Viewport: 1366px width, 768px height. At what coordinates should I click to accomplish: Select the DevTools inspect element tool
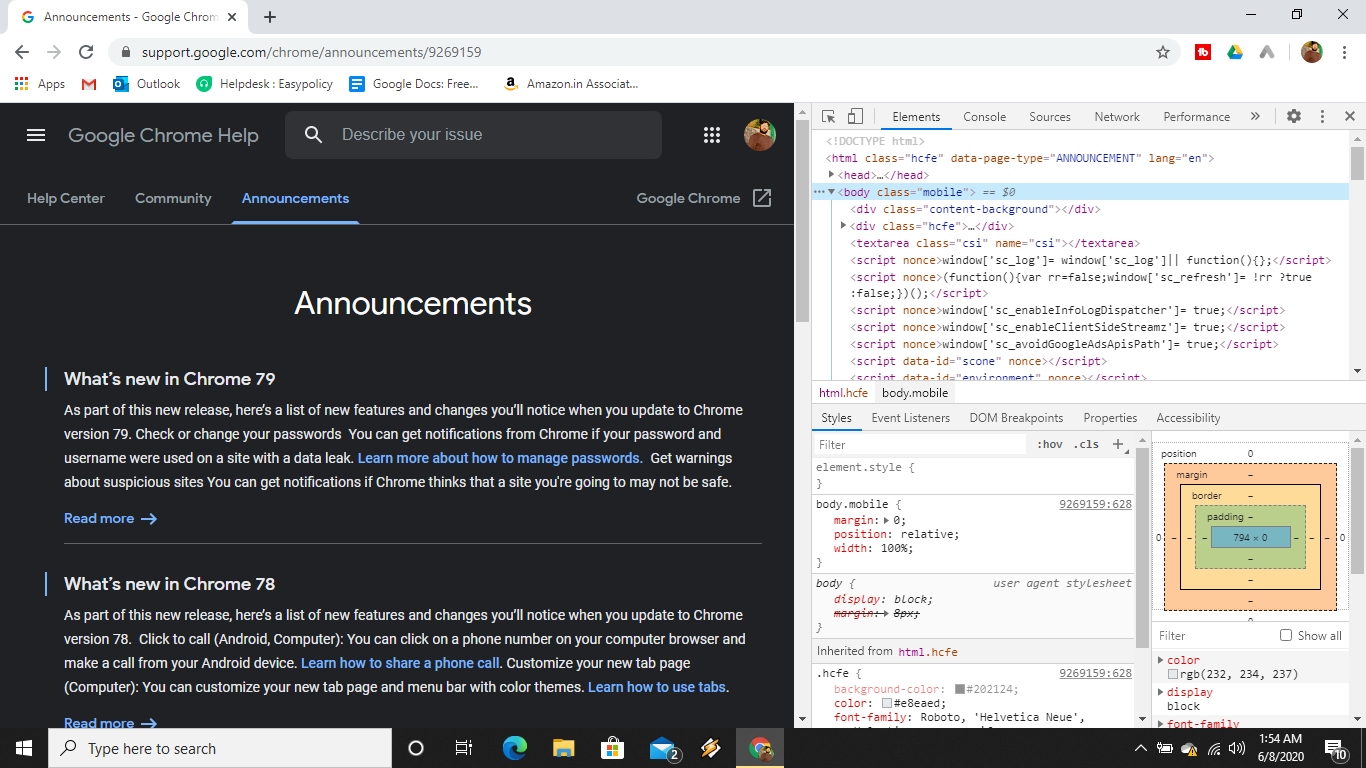coord(829,117)
